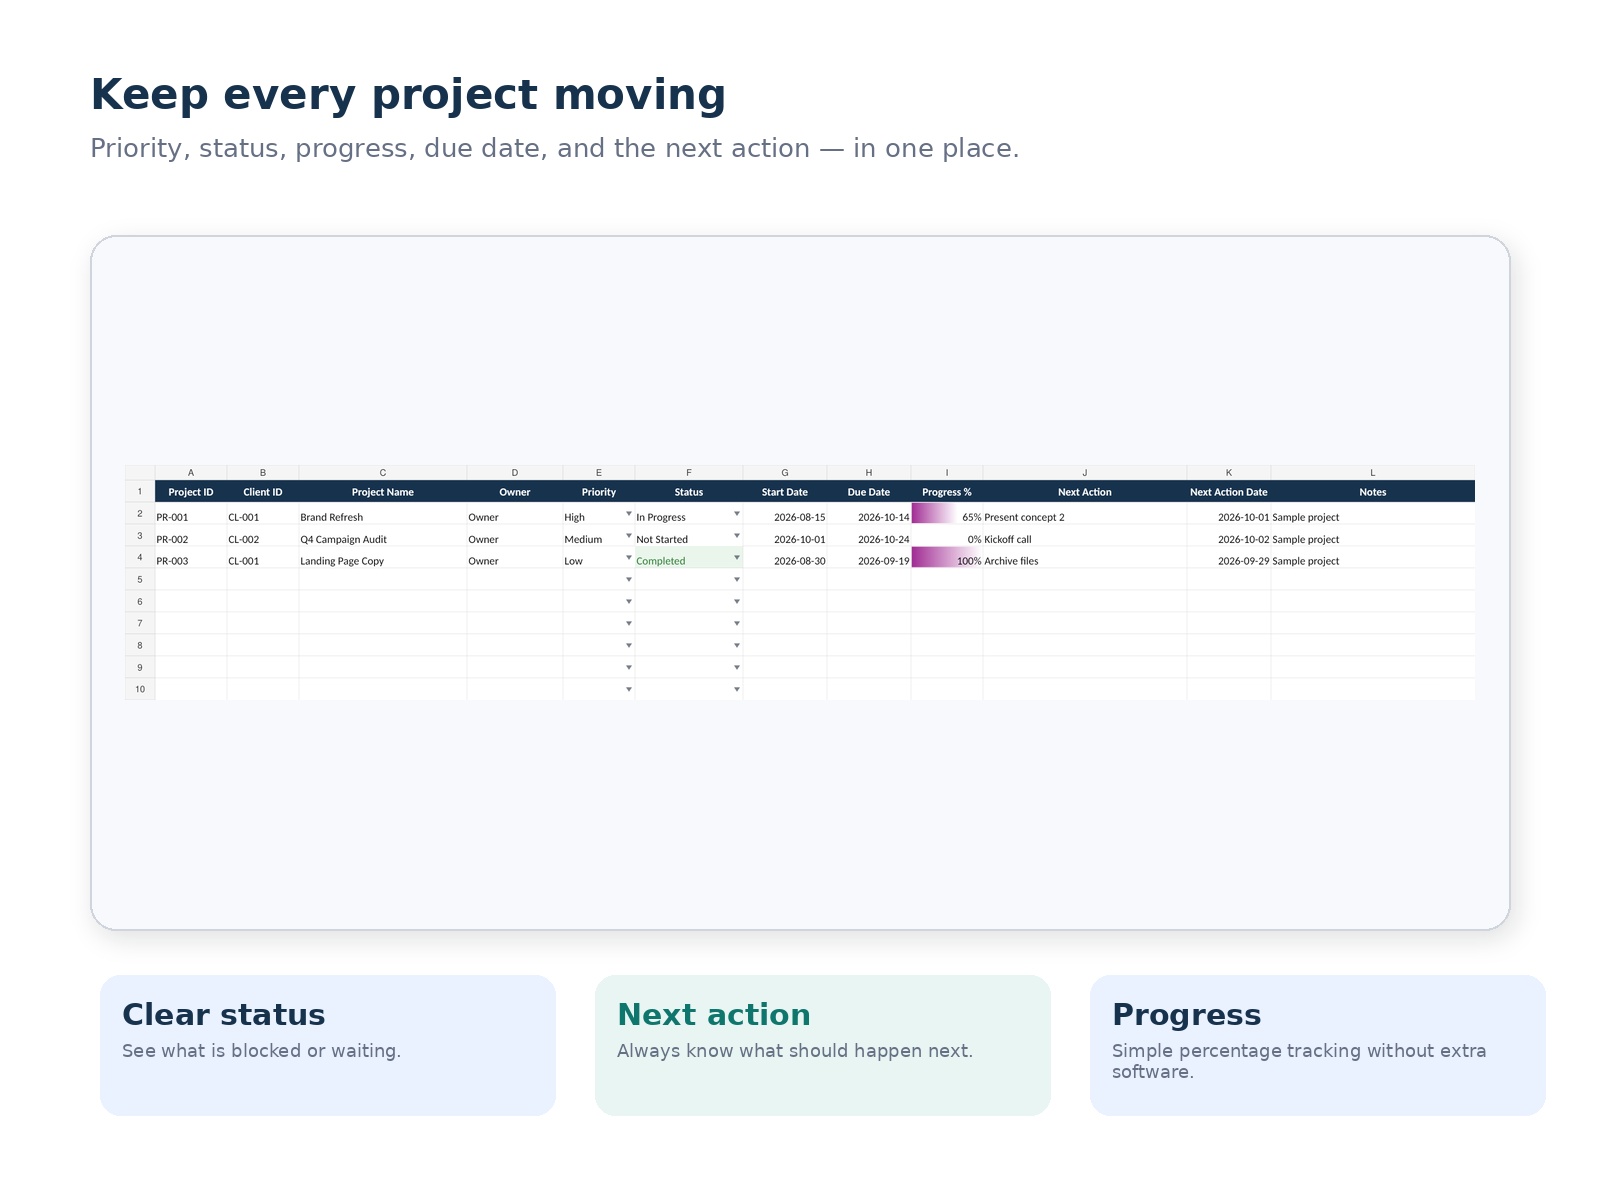
Task: Click the Owner header cell
Action: (x=515, y=492)
